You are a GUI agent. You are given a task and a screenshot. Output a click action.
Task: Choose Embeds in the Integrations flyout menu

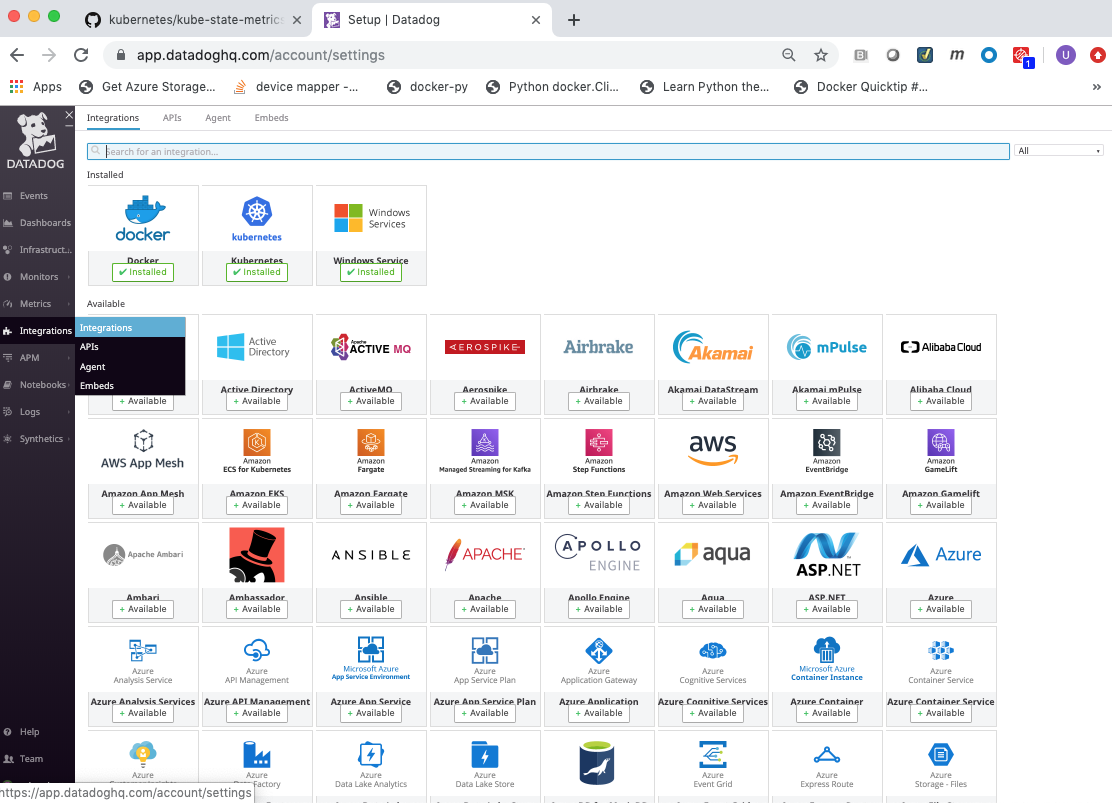pos(130,386)
